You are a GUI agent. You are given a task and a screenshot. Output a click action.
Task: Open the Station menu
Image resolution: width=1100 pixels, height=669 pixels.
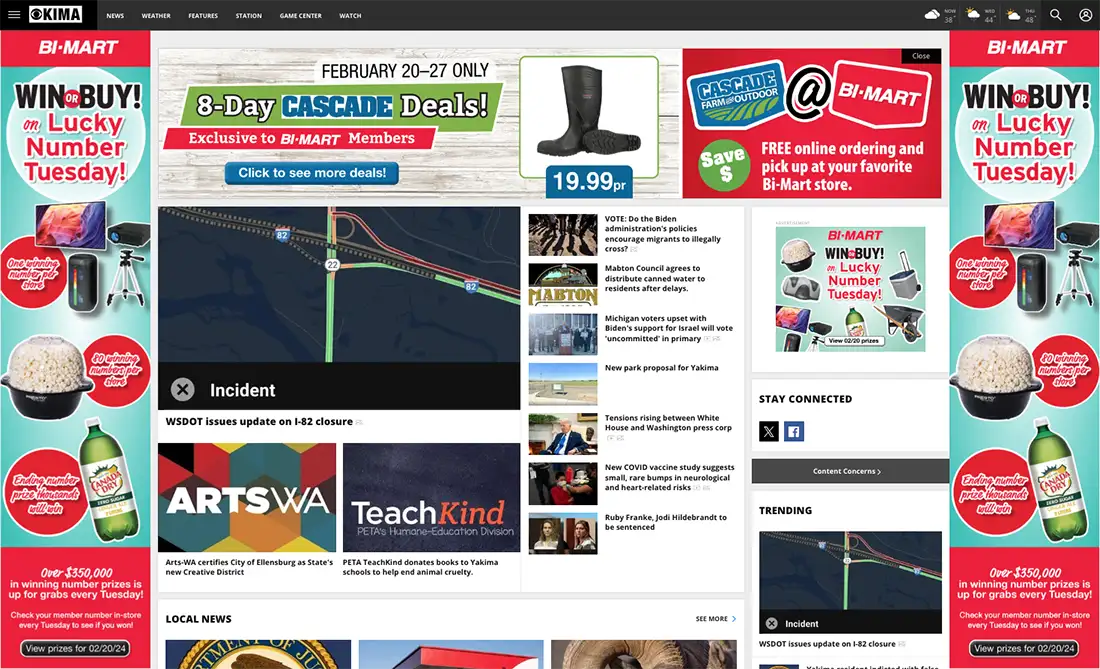point(248,15)
